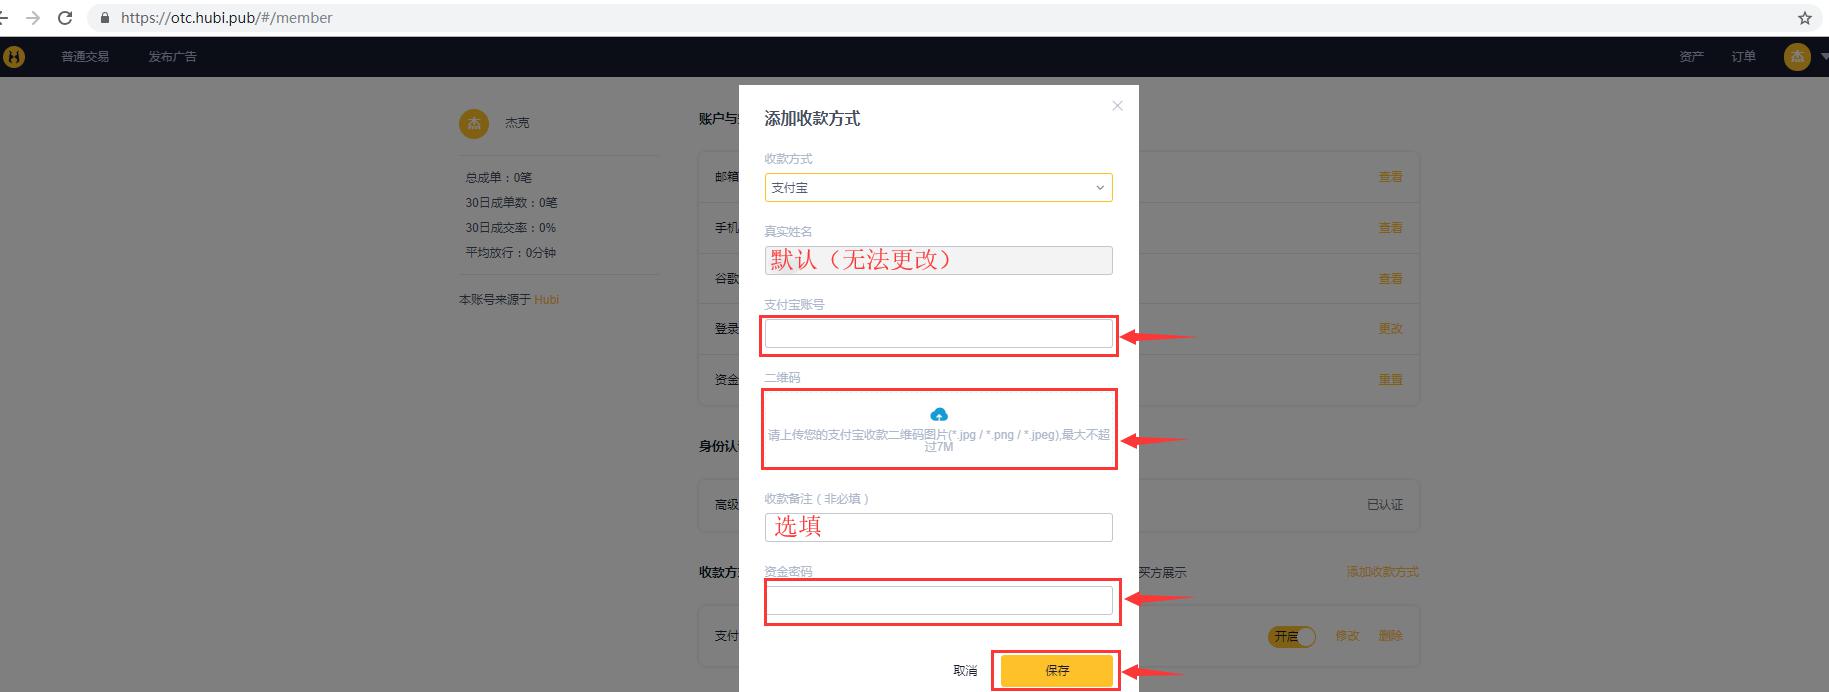Click the cloud upload icon for 二维码
Screen dimensions: 1829x692
[x=939, y=414]
